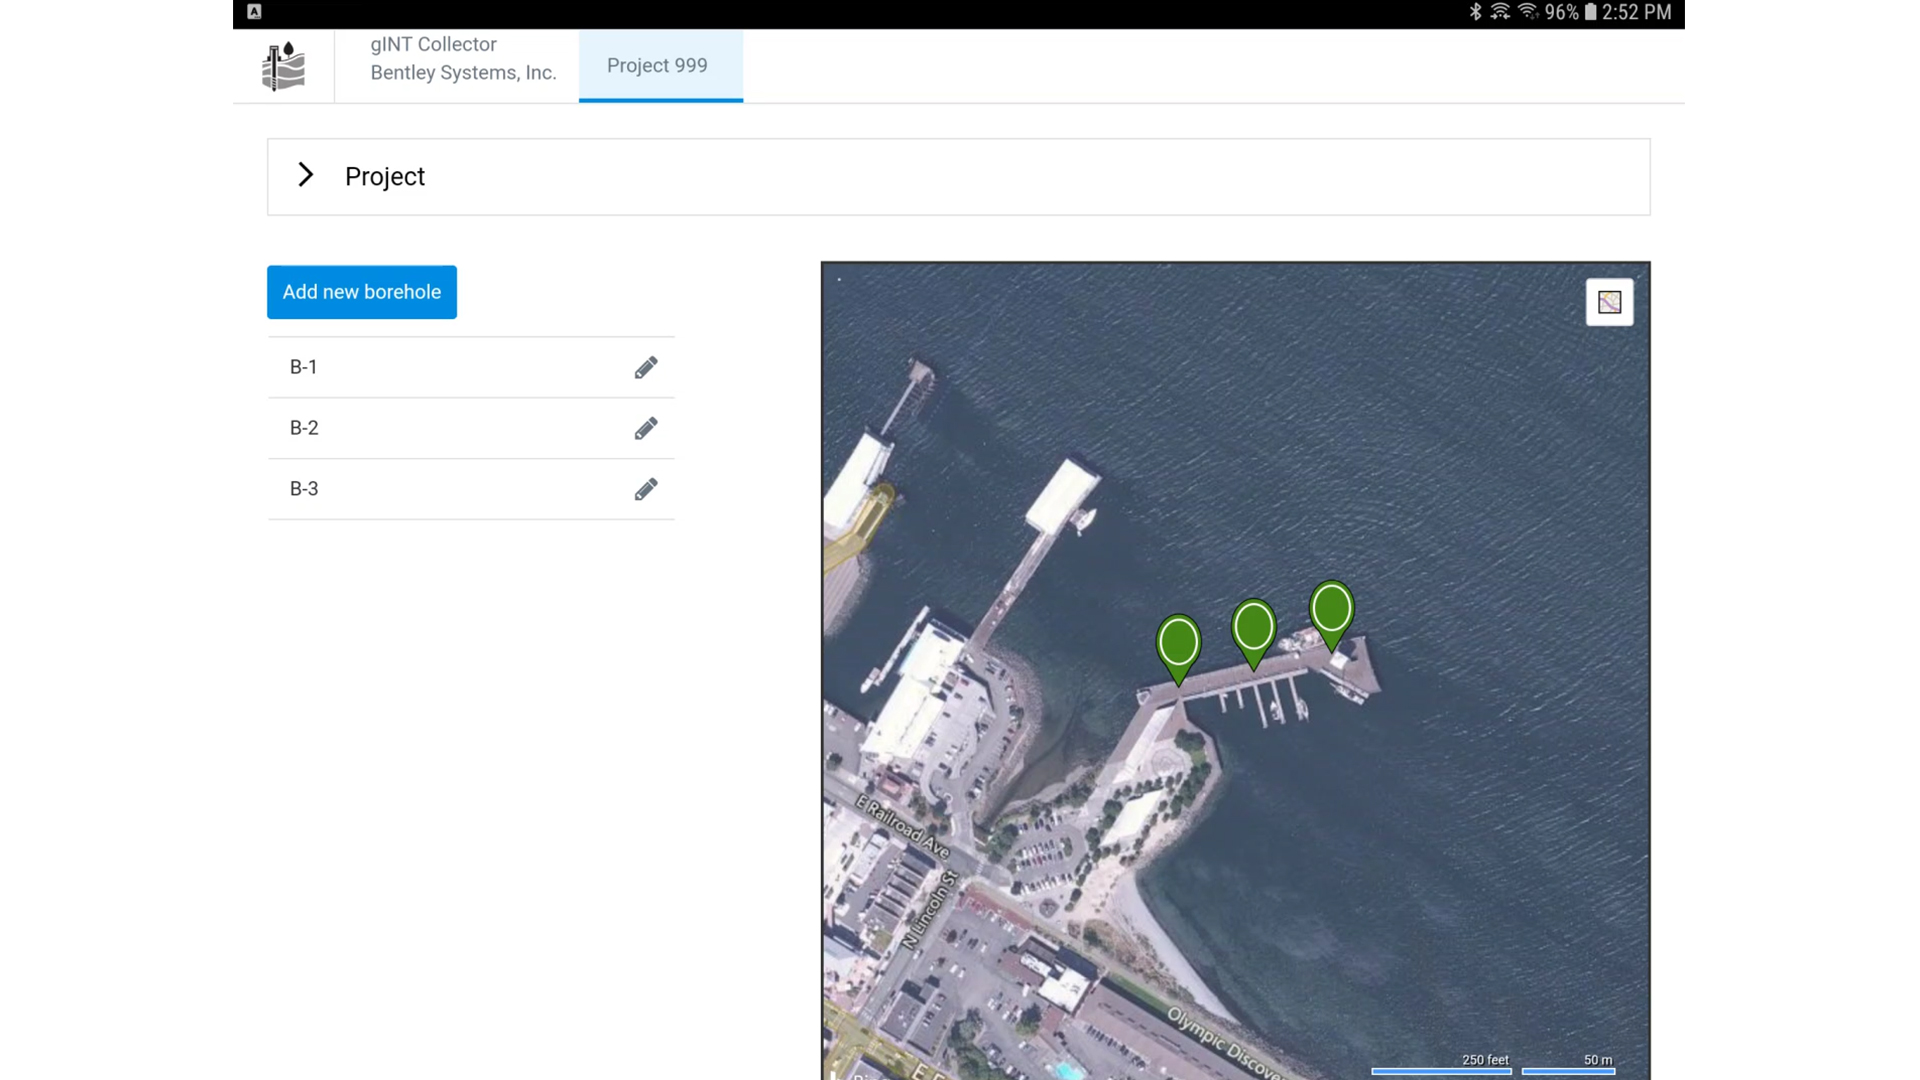Image resolution: width=1920 pixels, height=1080 pixels.
Task: Click the Project panel title text
Action: coord(385,177)
